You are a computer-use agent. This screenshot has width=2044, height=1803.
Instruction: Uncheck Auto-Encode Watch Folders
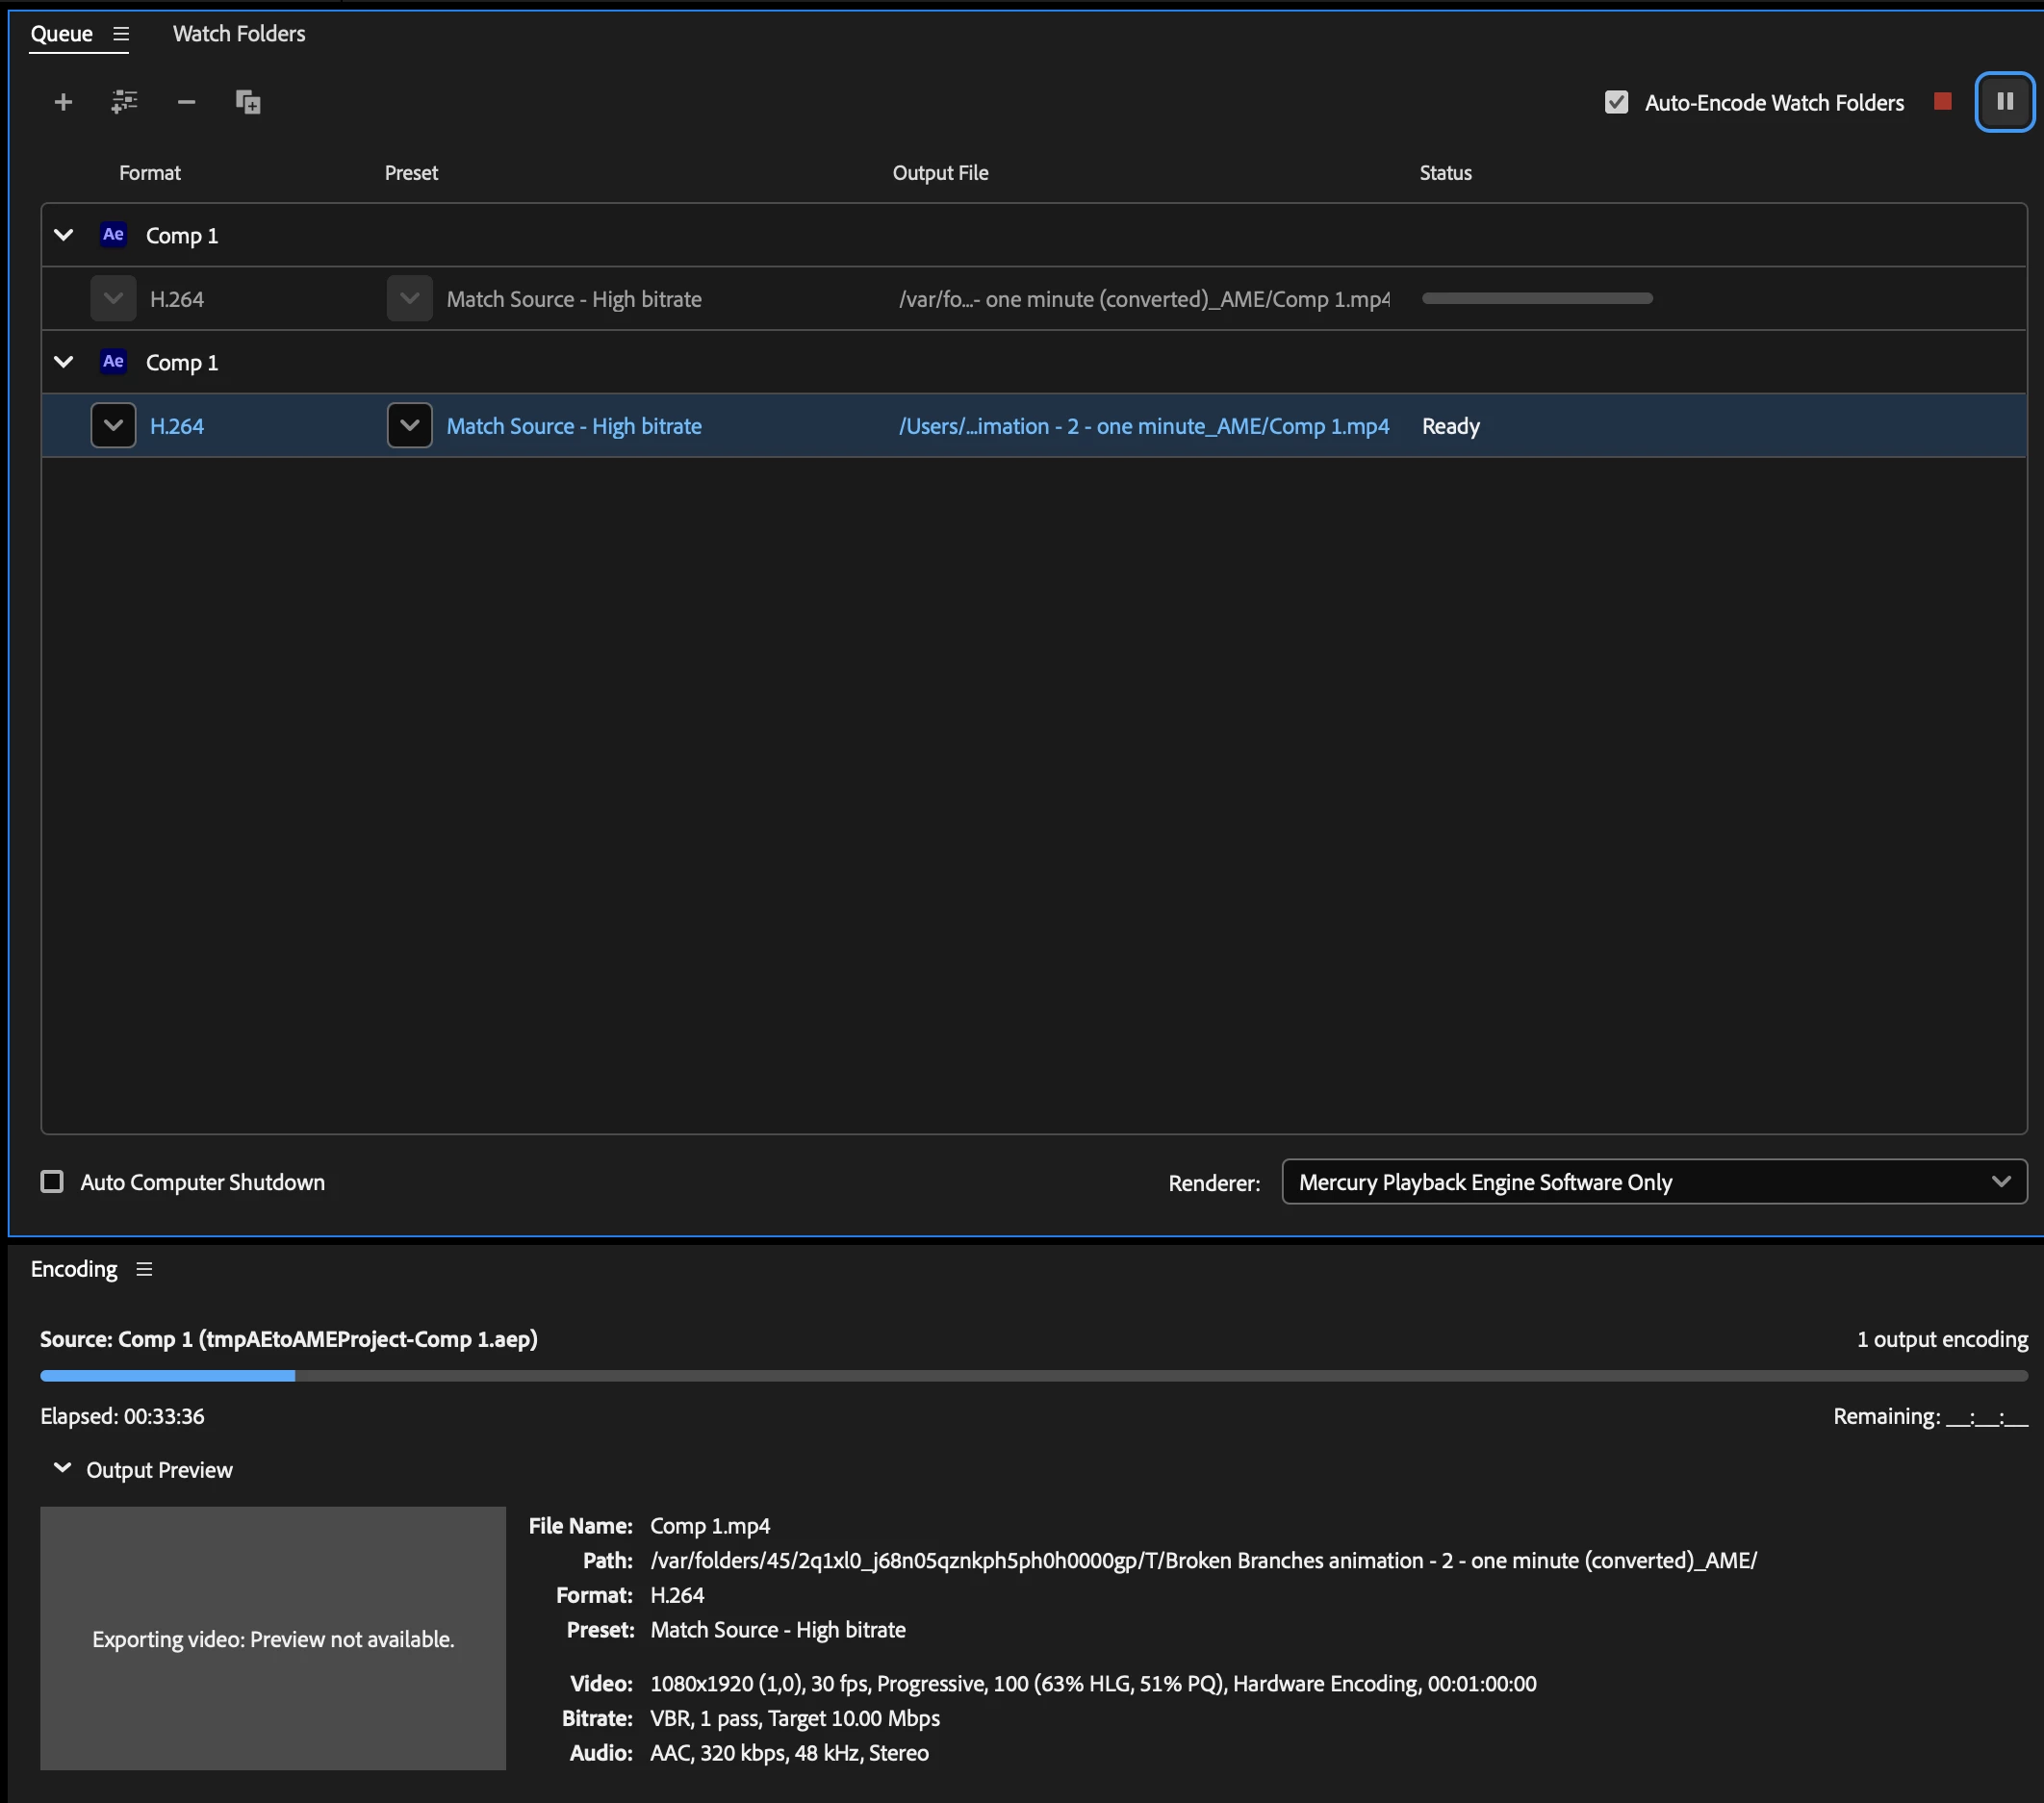pos(1616,103)
